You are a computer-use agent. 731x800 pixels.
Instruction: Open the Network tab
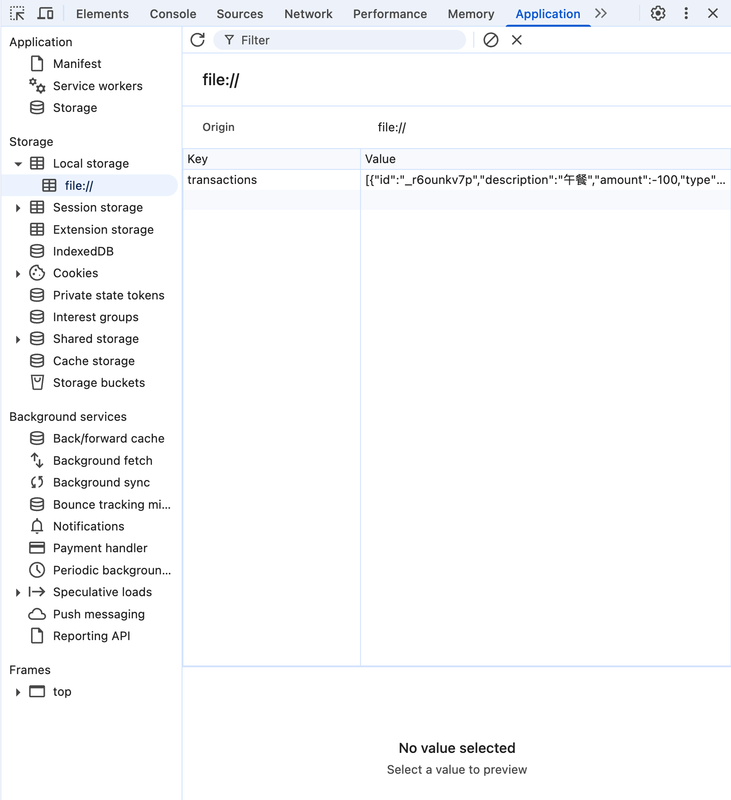[x=308, y=14]
